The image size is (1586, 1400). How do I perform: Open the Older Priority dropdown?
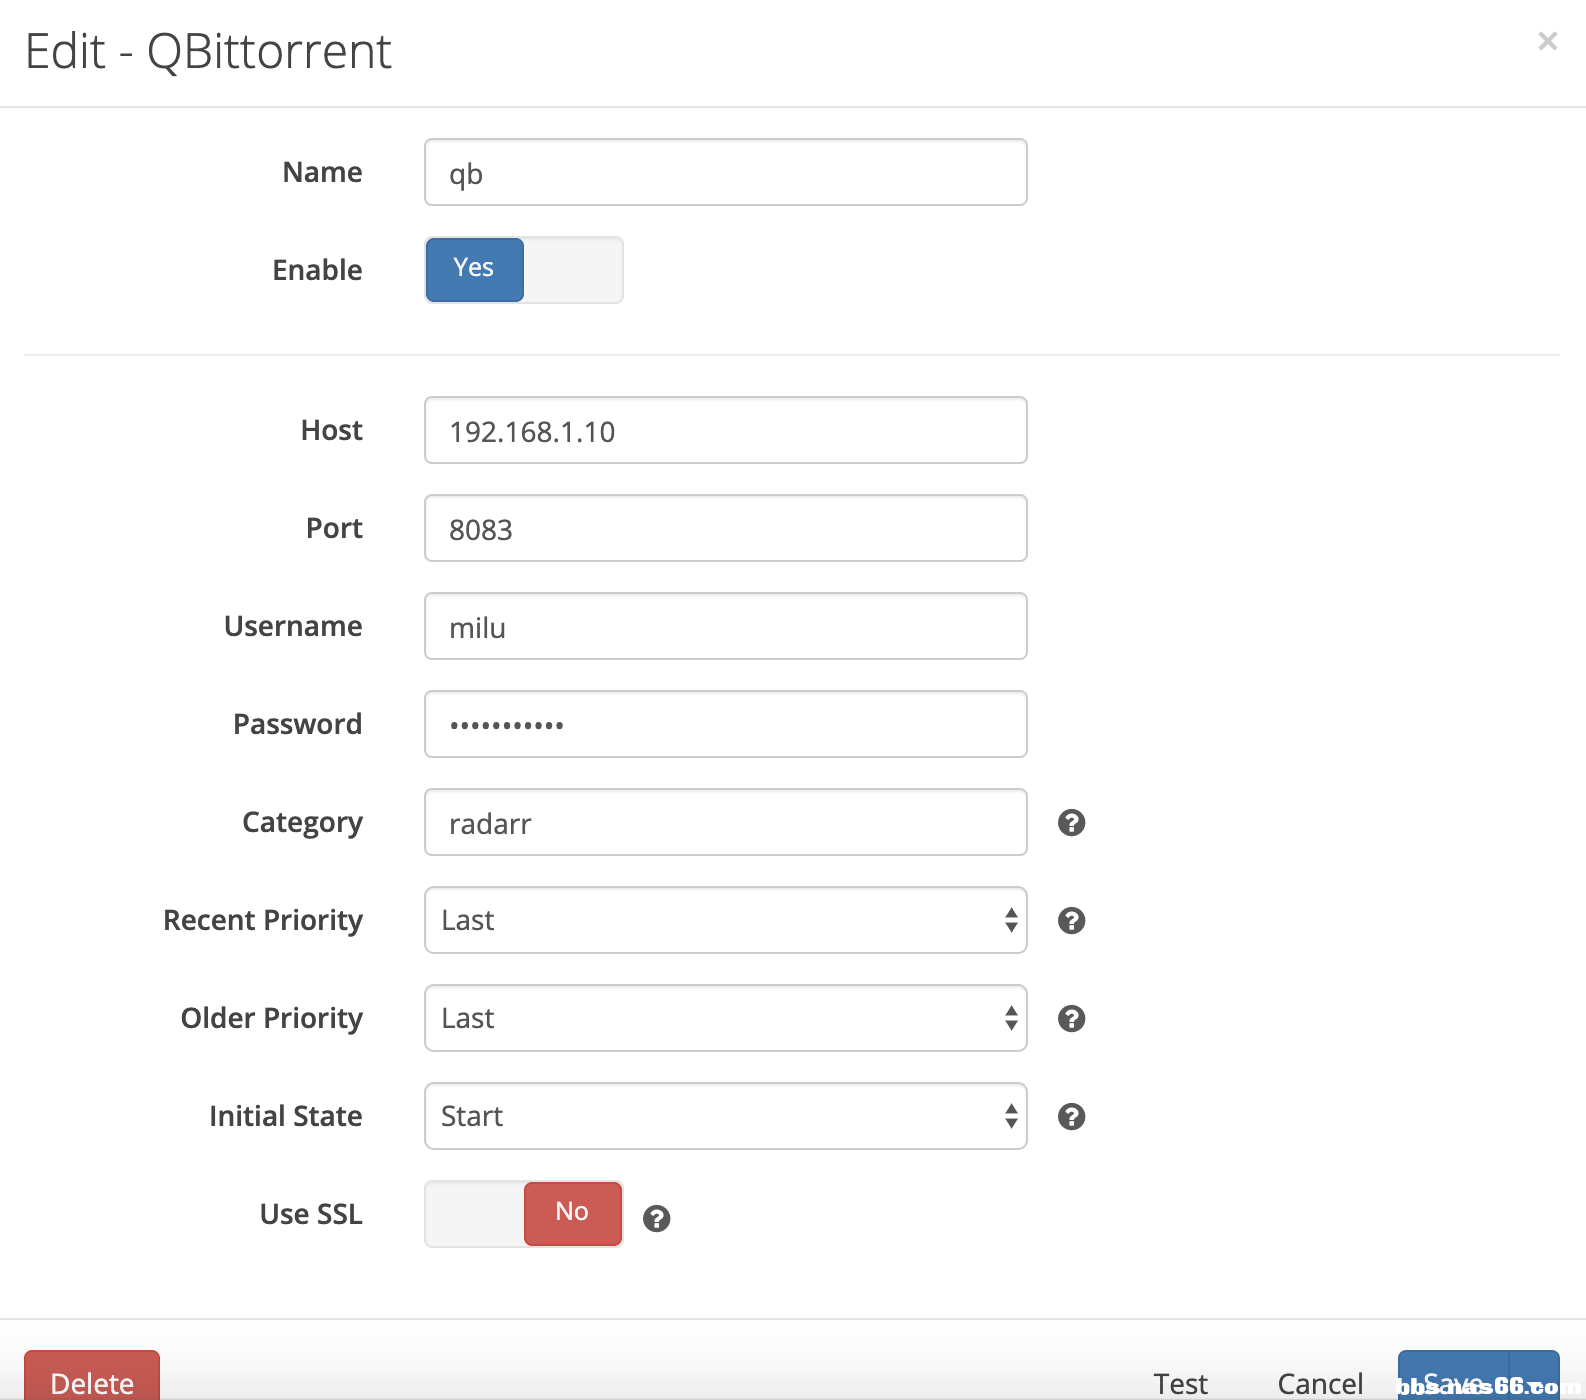[x=726, y=1018]
